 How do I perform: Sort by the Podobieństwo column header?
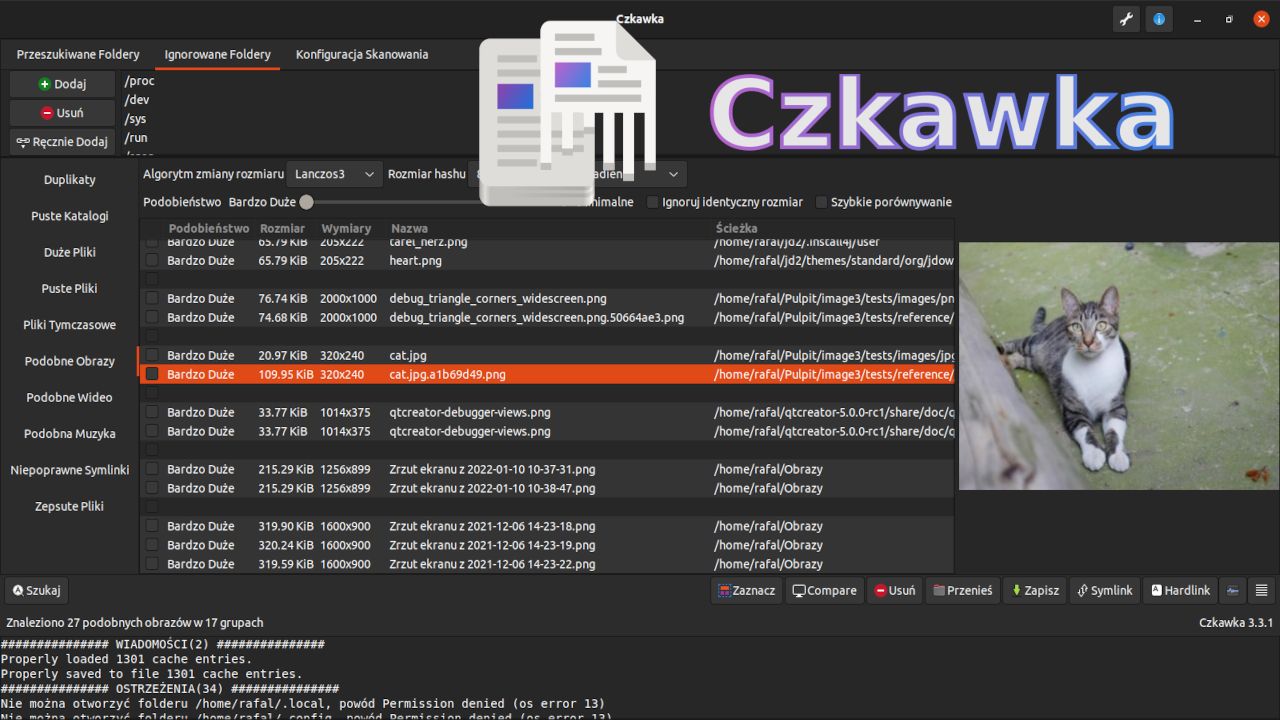pyautogui.click(x=208, y=228)
